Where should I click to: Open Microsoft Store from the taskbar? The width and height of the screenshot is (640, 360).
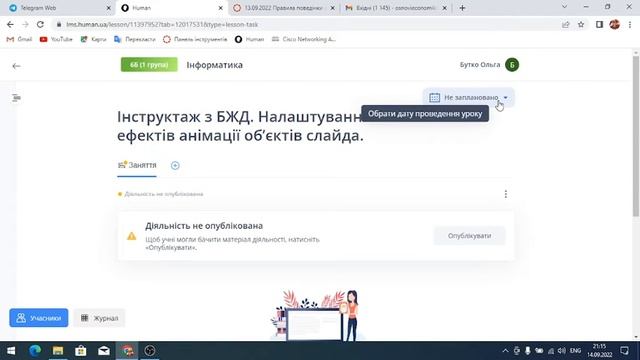(81, 351)
